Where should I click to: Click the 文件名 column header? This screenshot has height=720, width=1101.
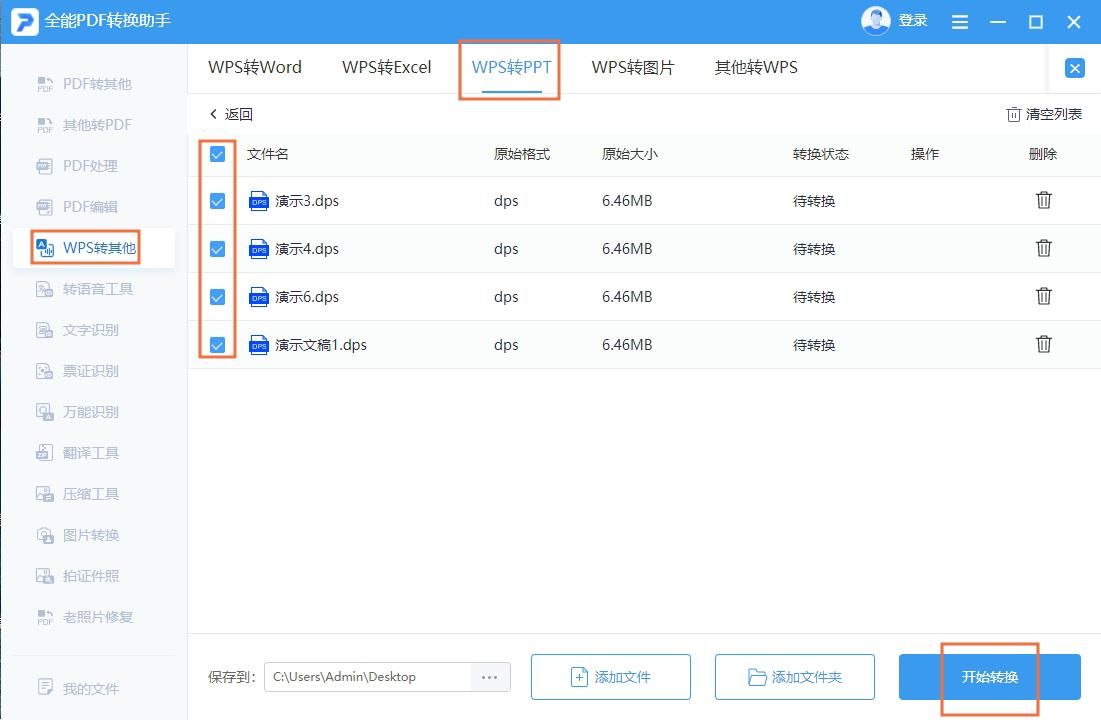pyautogui.click(x=268, y=154)
